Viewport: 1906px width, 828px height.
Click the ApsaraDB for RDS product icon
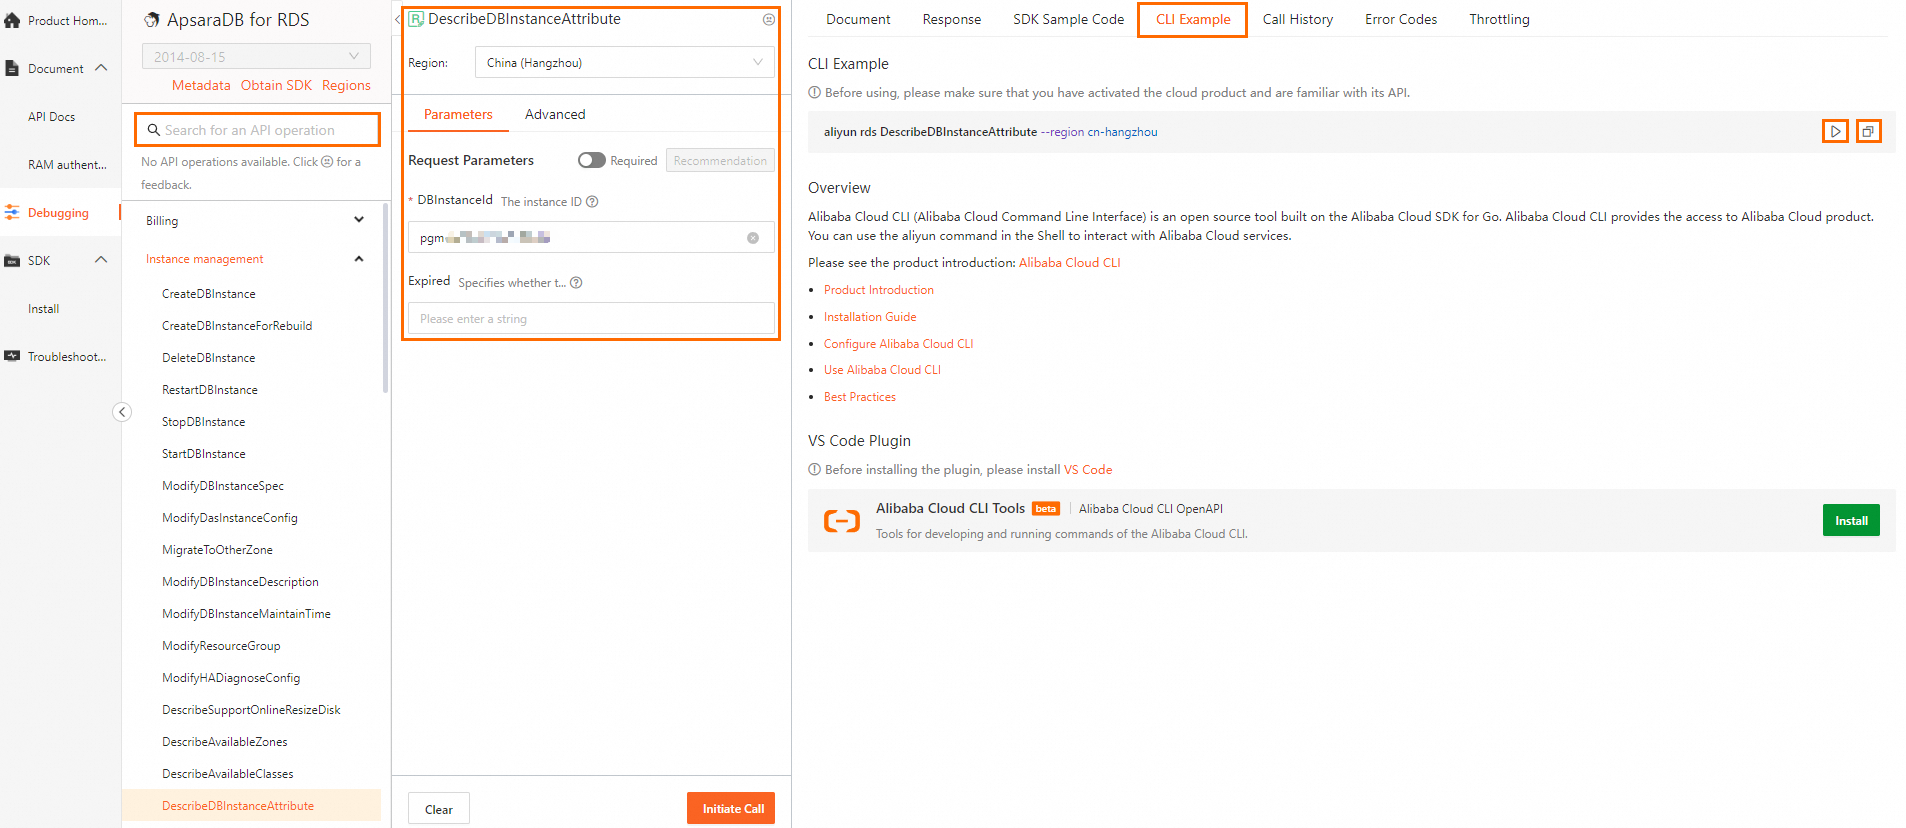tap(152, 20)
